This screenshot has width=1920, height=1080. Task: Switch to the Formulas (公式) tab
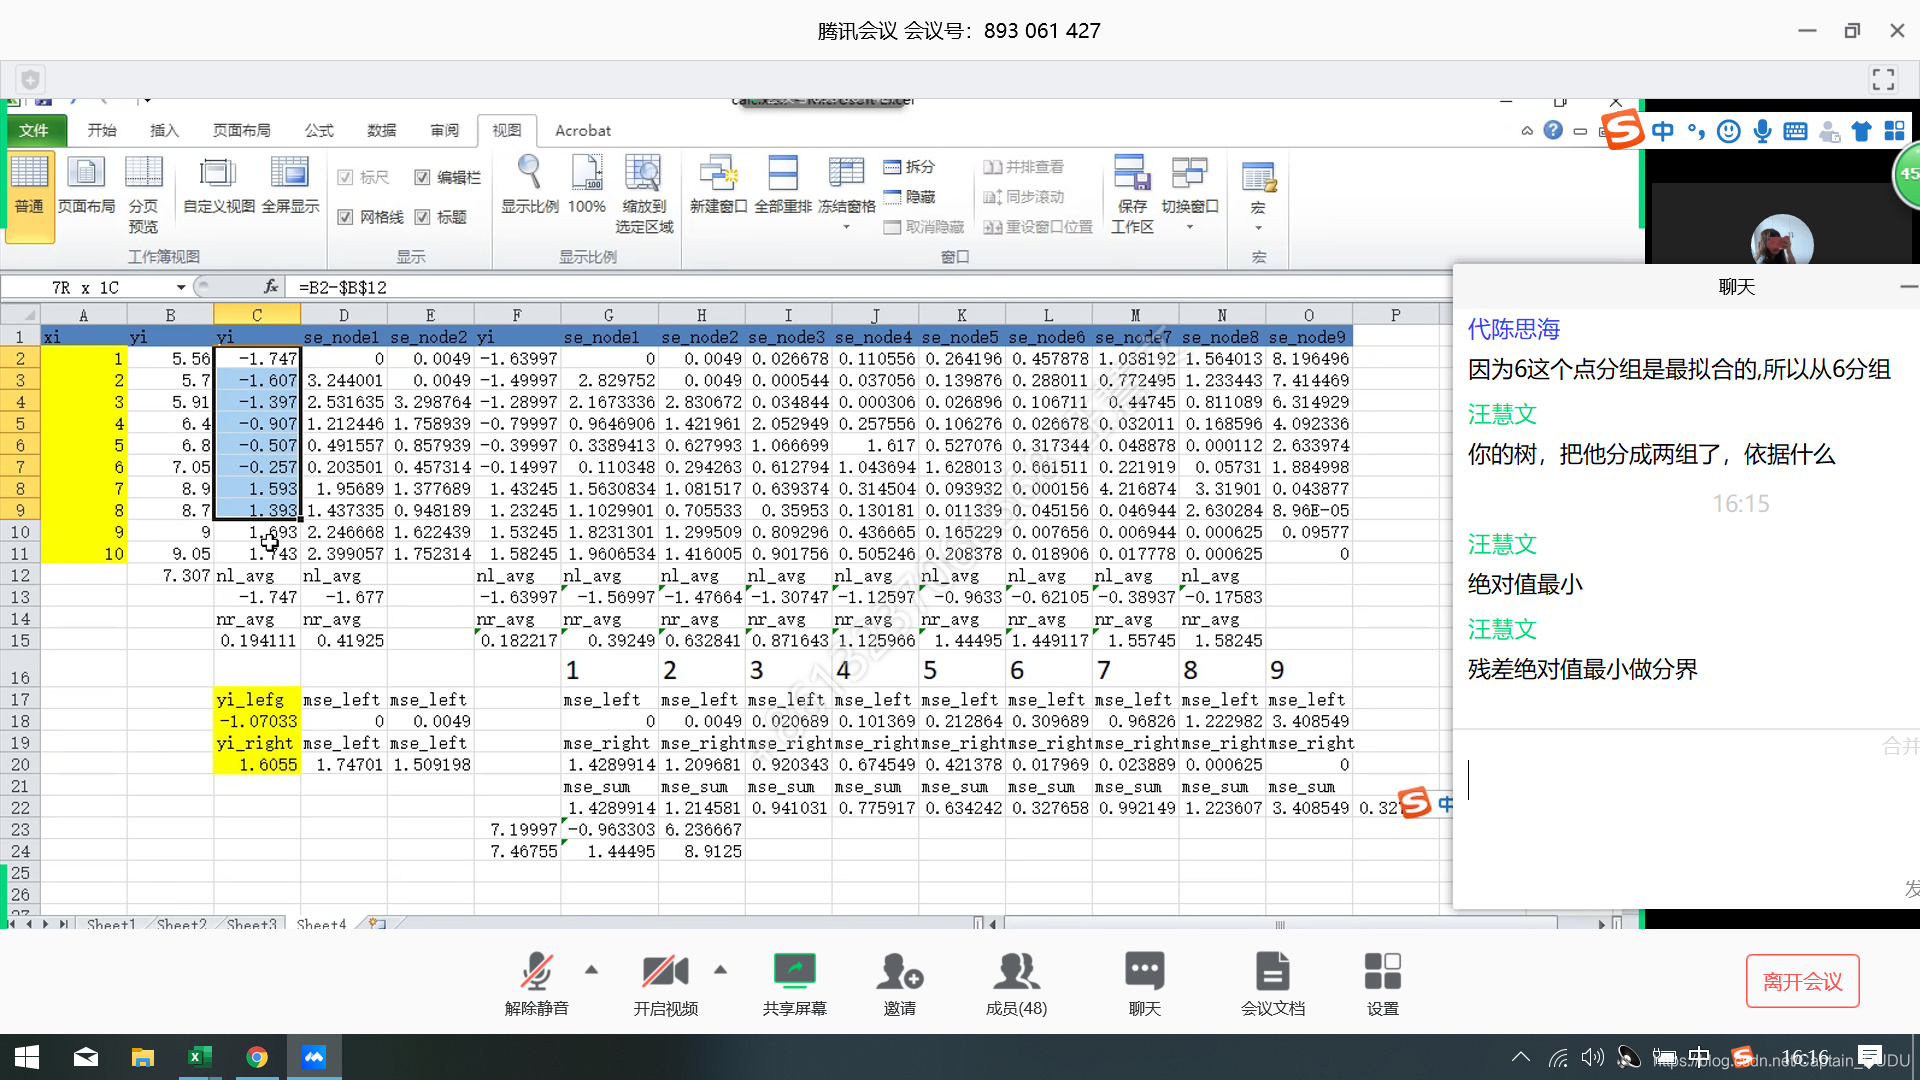pos(319,130)
